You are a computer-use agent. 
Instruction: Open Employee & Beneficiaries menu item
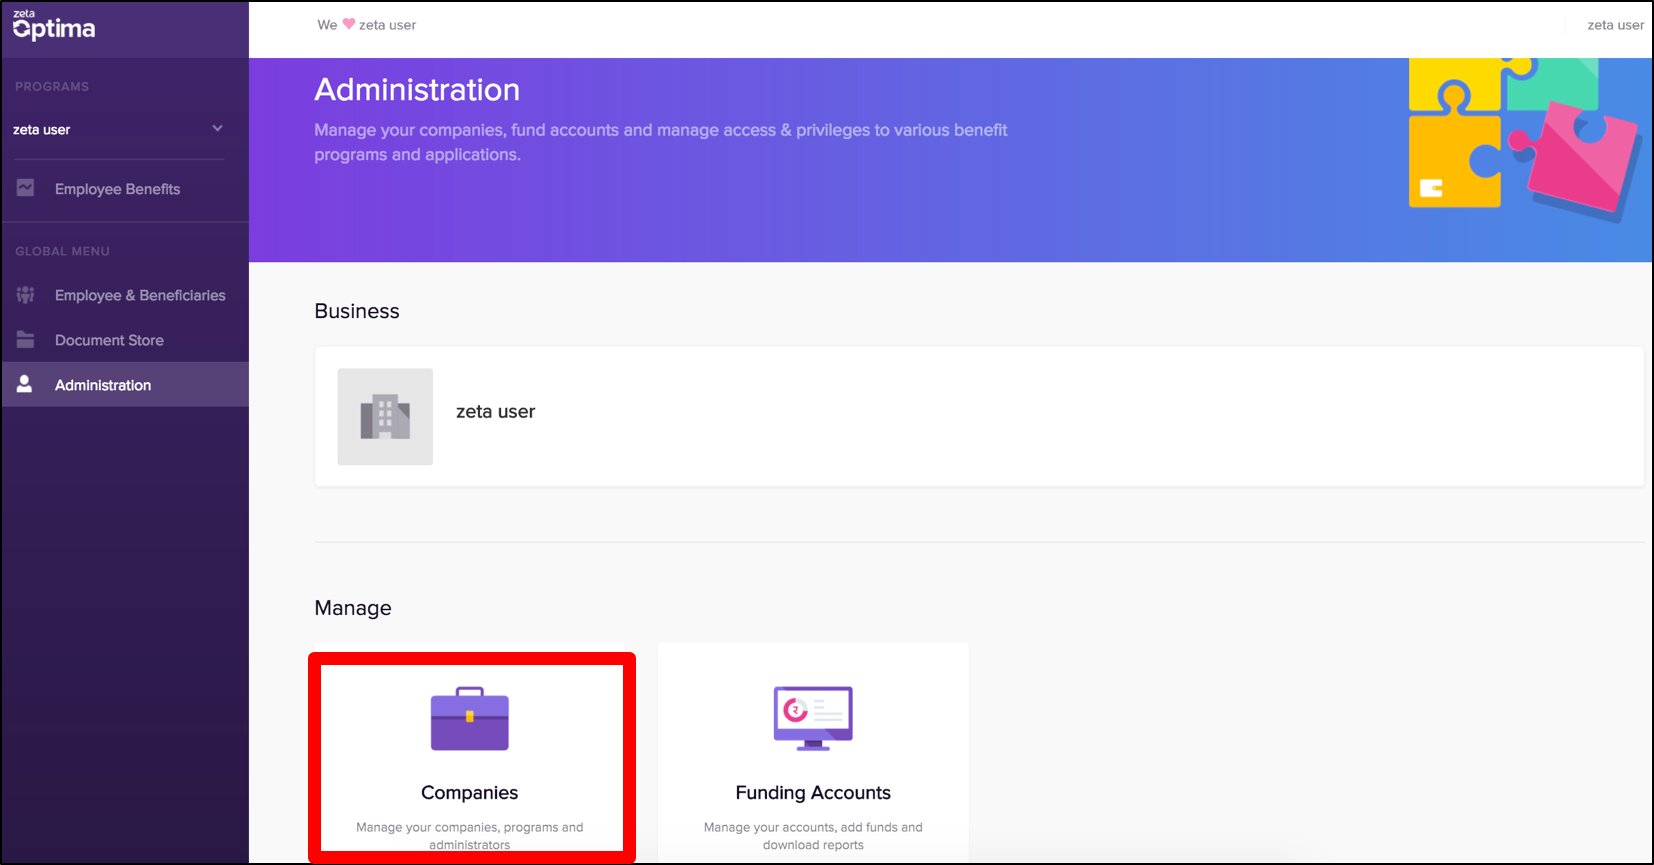(x=140, y=295)
